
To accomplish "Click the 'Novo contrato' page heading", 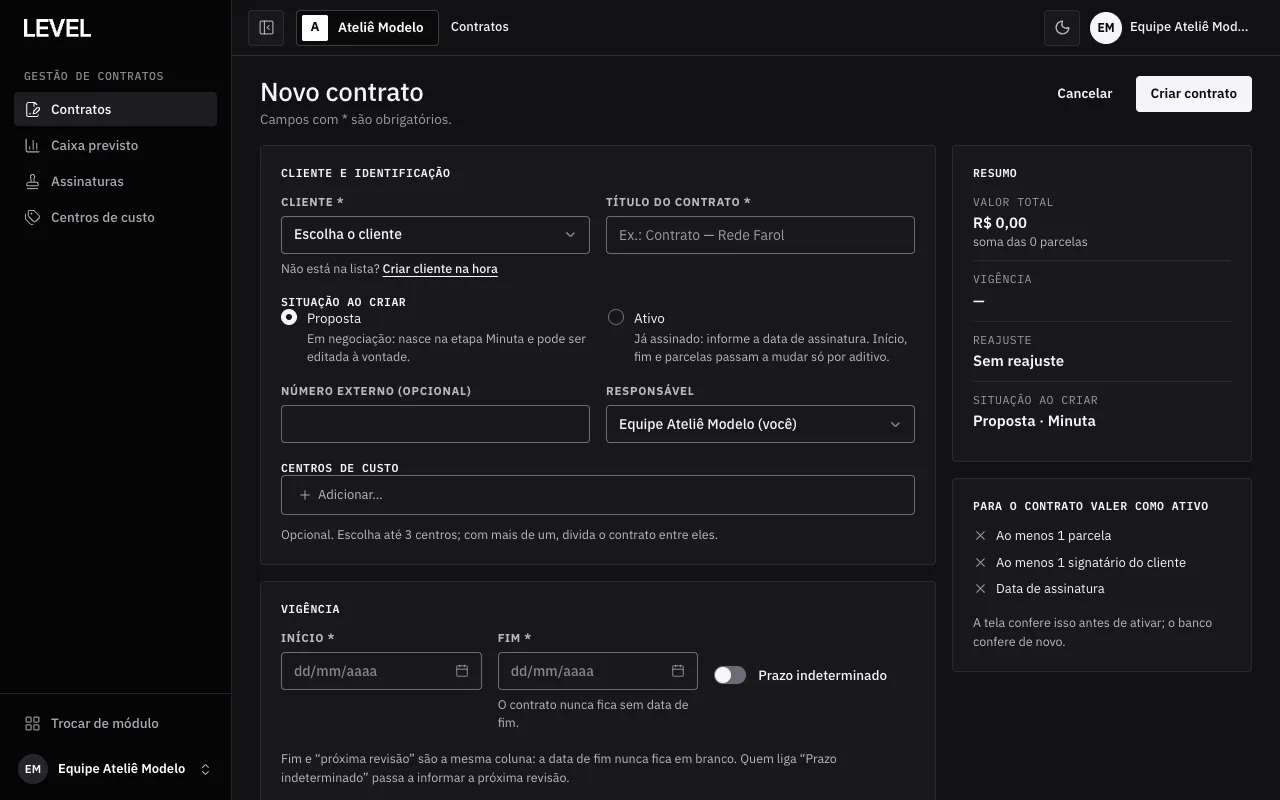I will (342, 92).
